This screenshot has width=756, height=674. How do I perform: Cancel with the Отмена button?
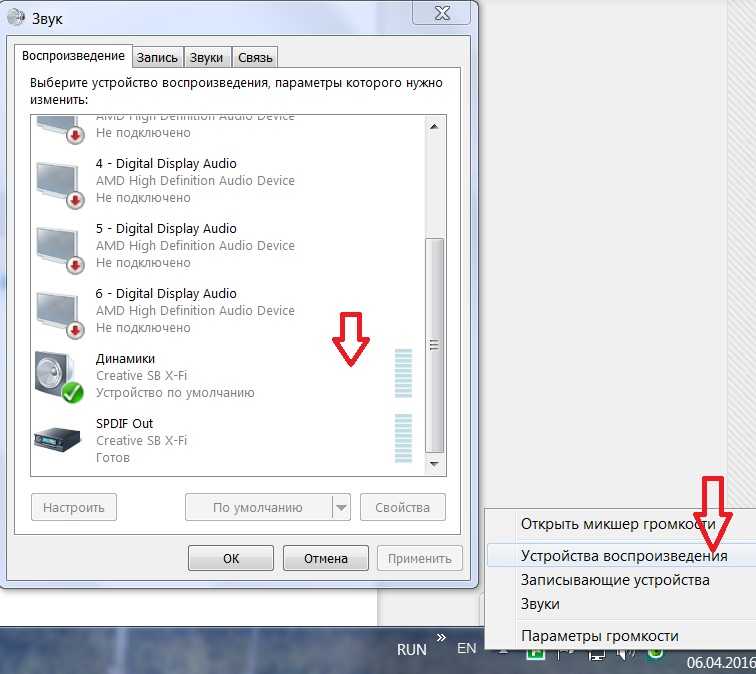click(326, 558)
